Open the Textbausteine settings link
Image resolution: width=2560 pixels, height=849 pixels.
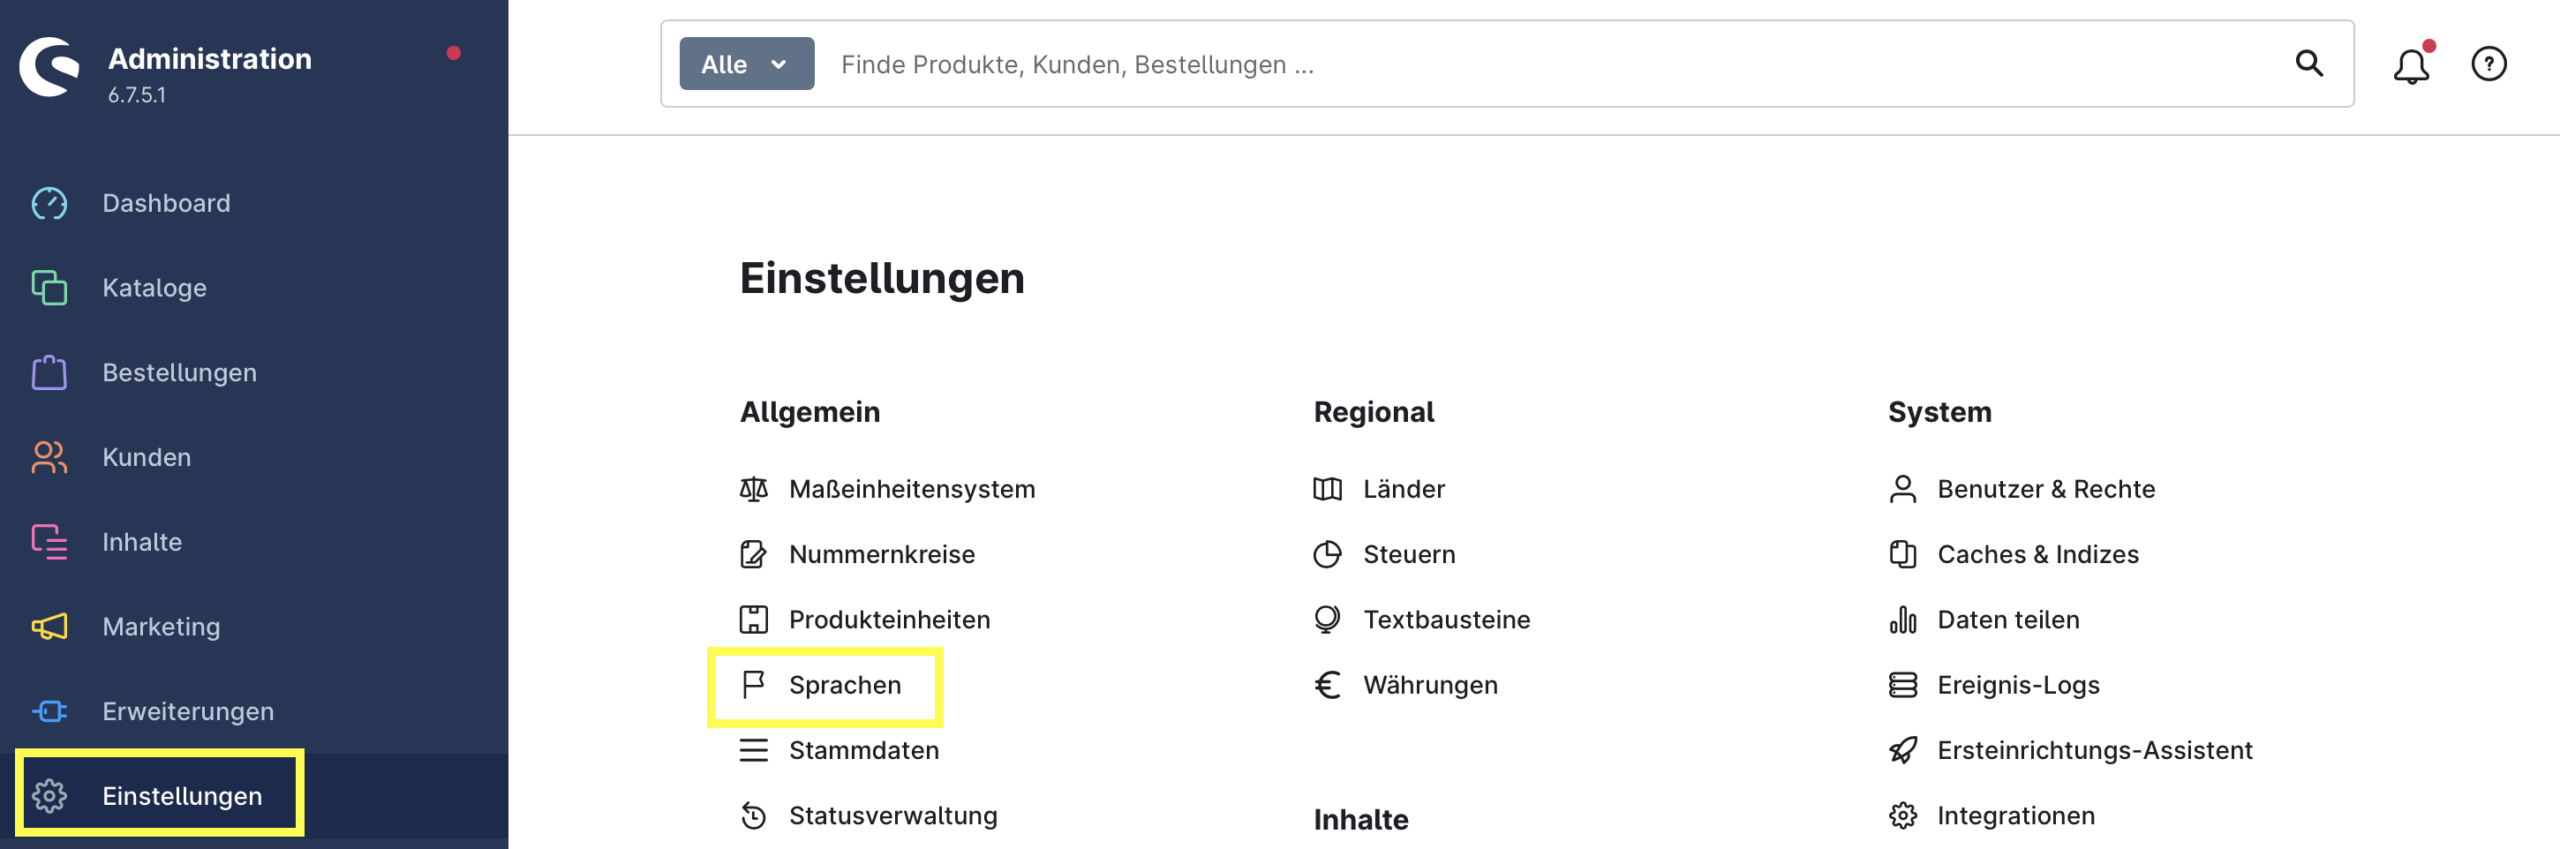click(1446, 620)
